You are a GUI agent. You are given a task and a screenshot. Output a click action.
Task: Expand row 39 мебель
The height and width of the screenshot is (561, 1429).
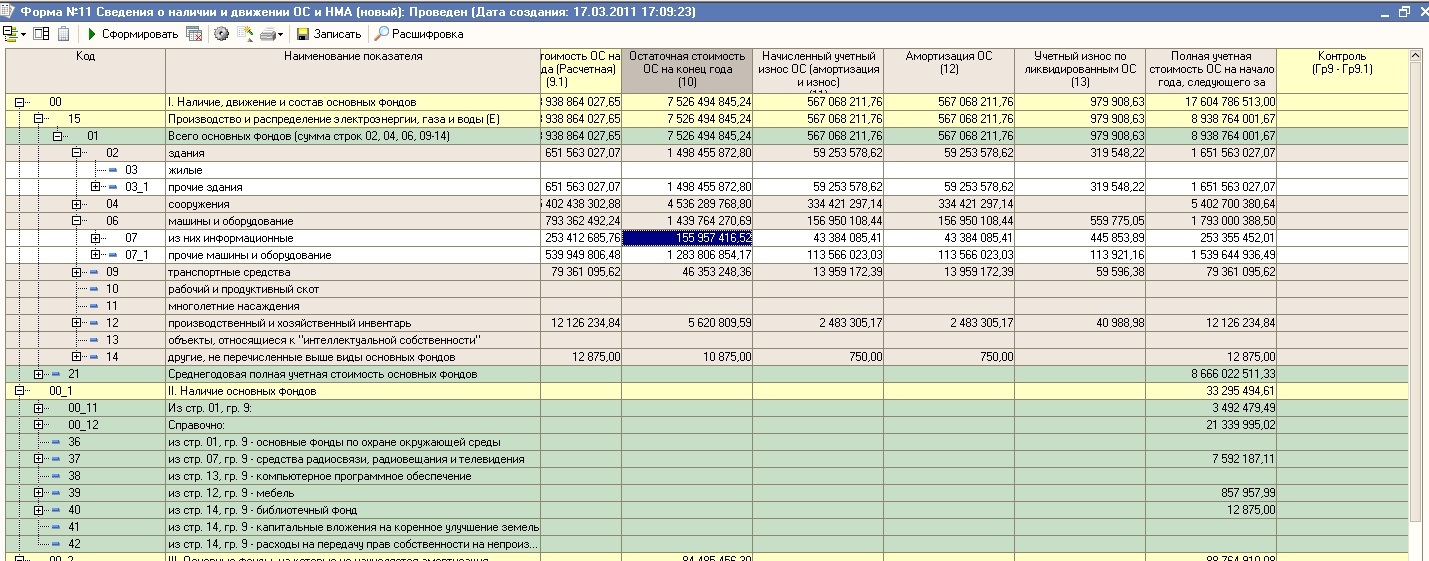[x=38, y=493]
